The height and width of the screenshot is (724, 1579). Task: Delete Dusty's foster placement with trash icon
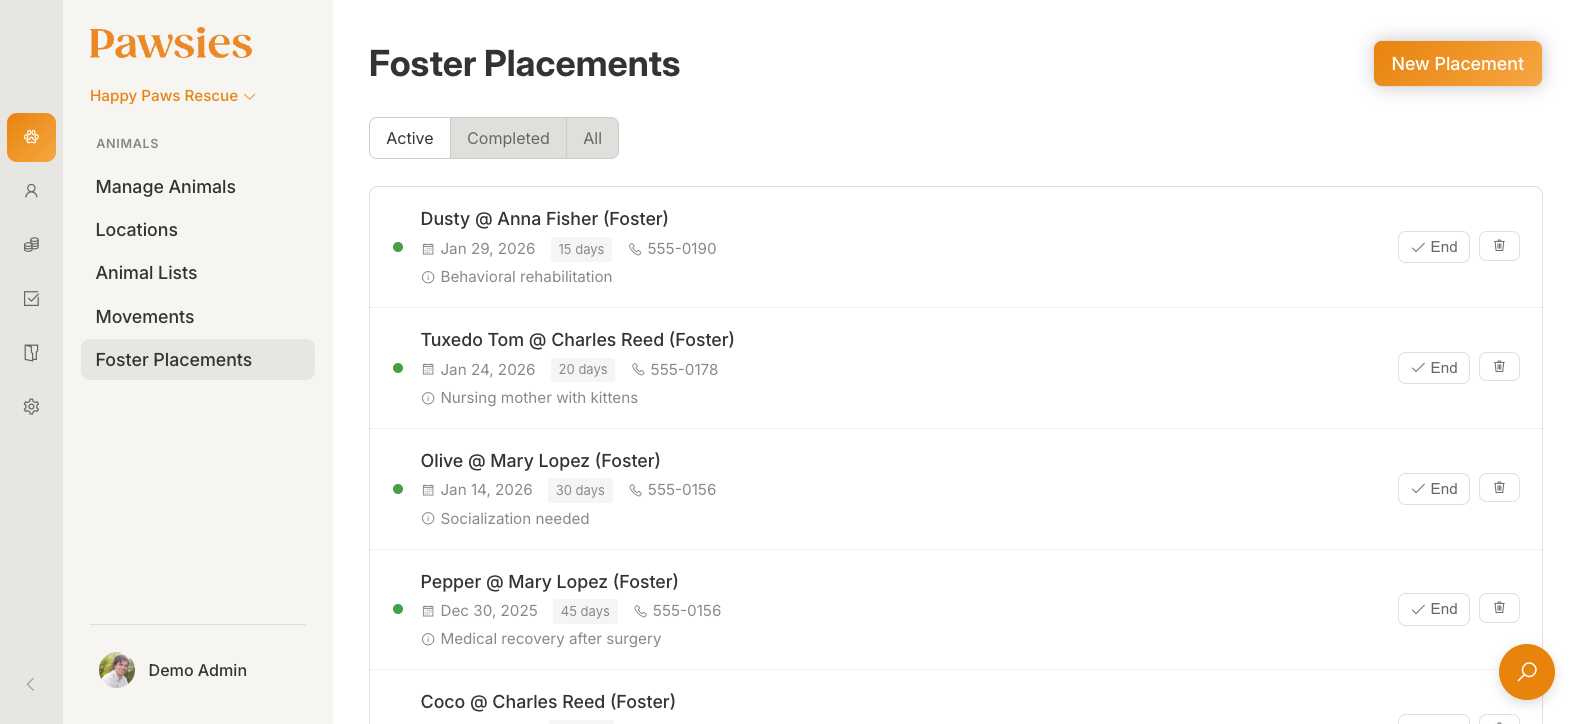[x=1499, y=246]
